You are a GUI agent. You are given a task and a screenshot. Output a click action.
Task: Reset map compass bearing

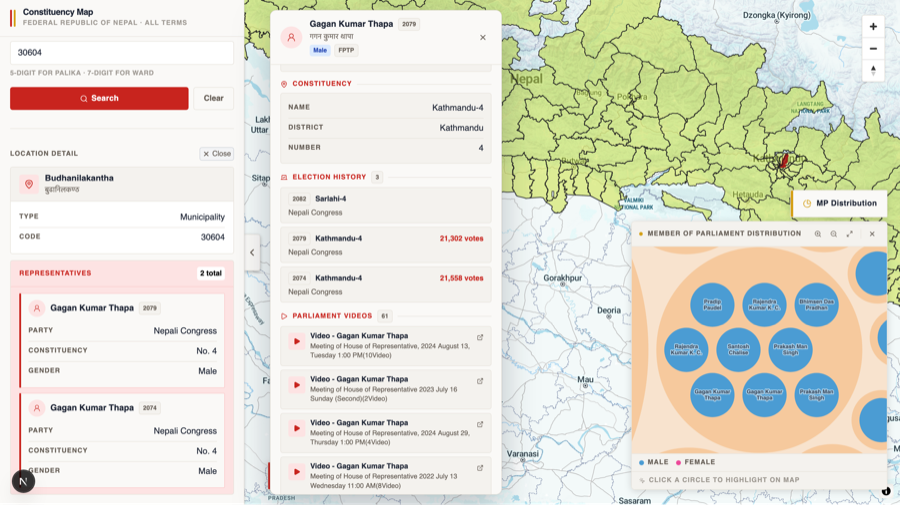[873, 71]
